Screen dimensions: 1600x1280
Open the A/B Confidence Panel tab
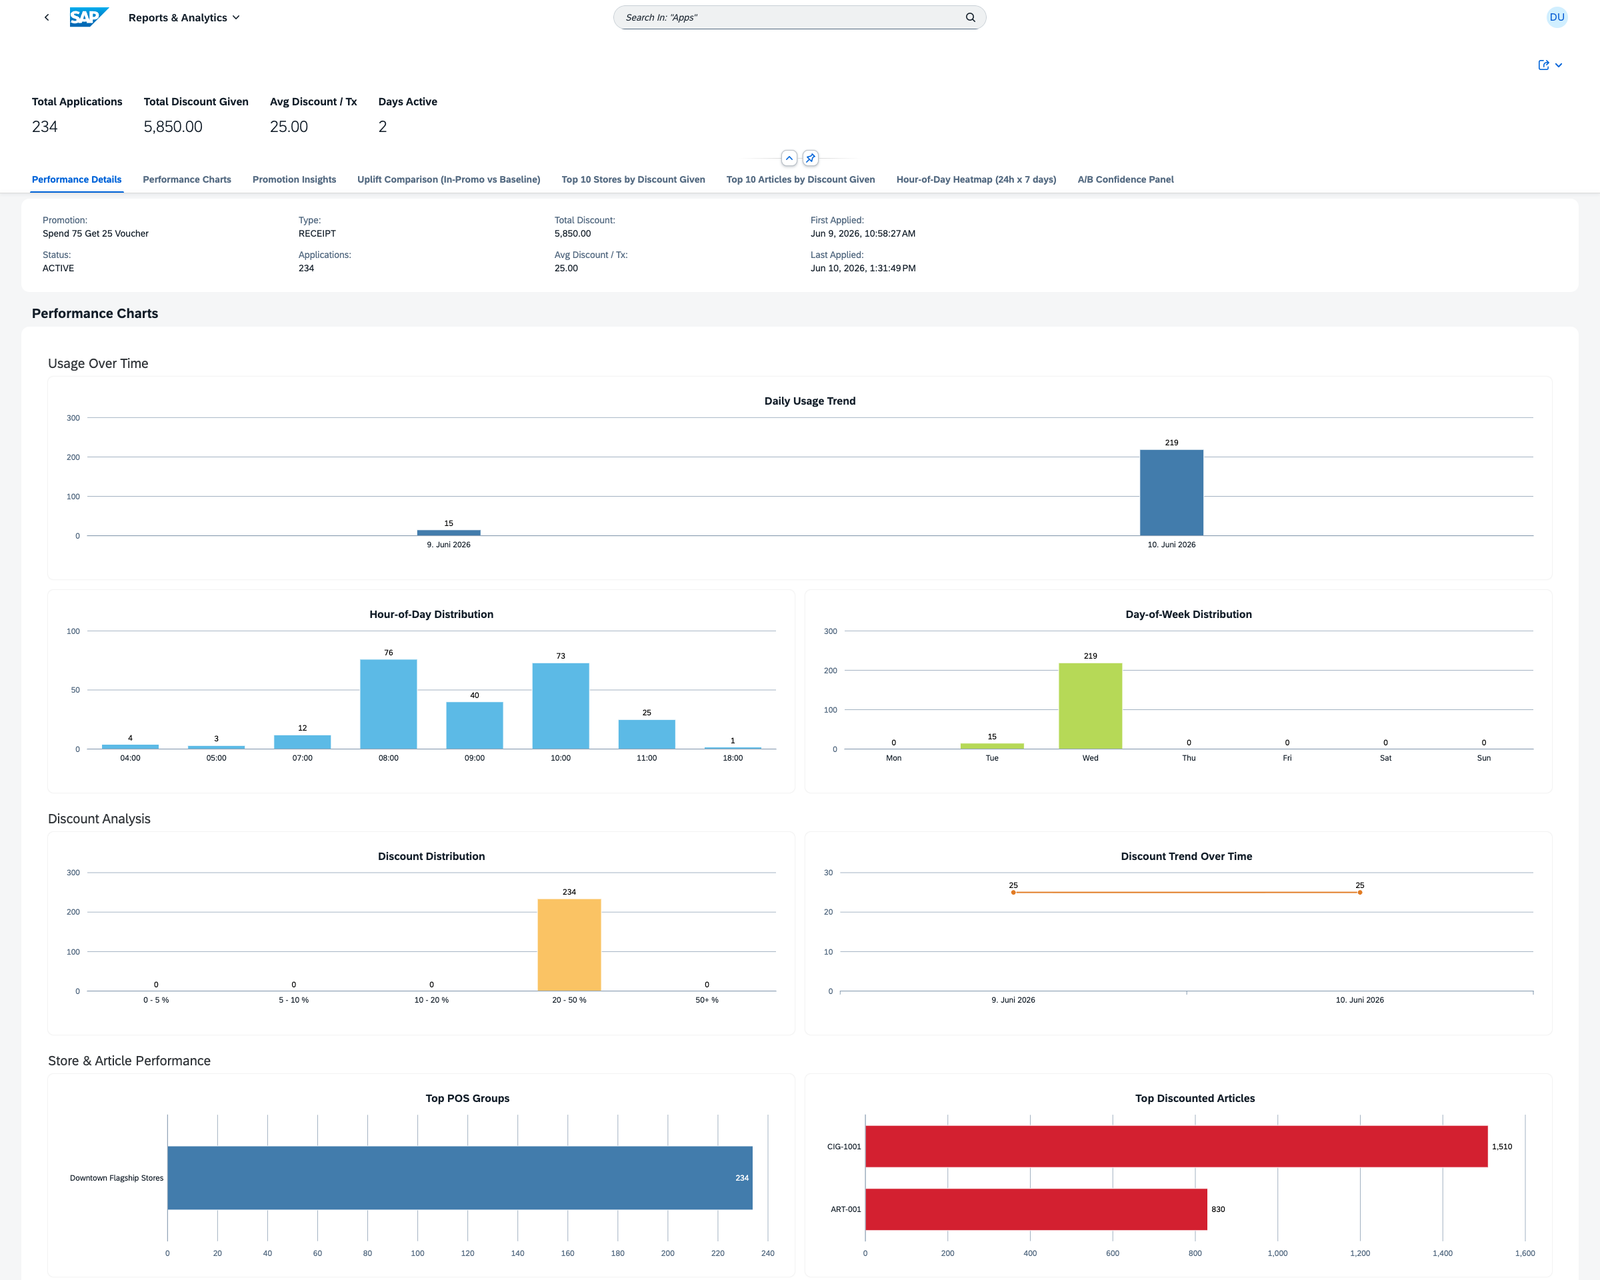(1126, 180)
